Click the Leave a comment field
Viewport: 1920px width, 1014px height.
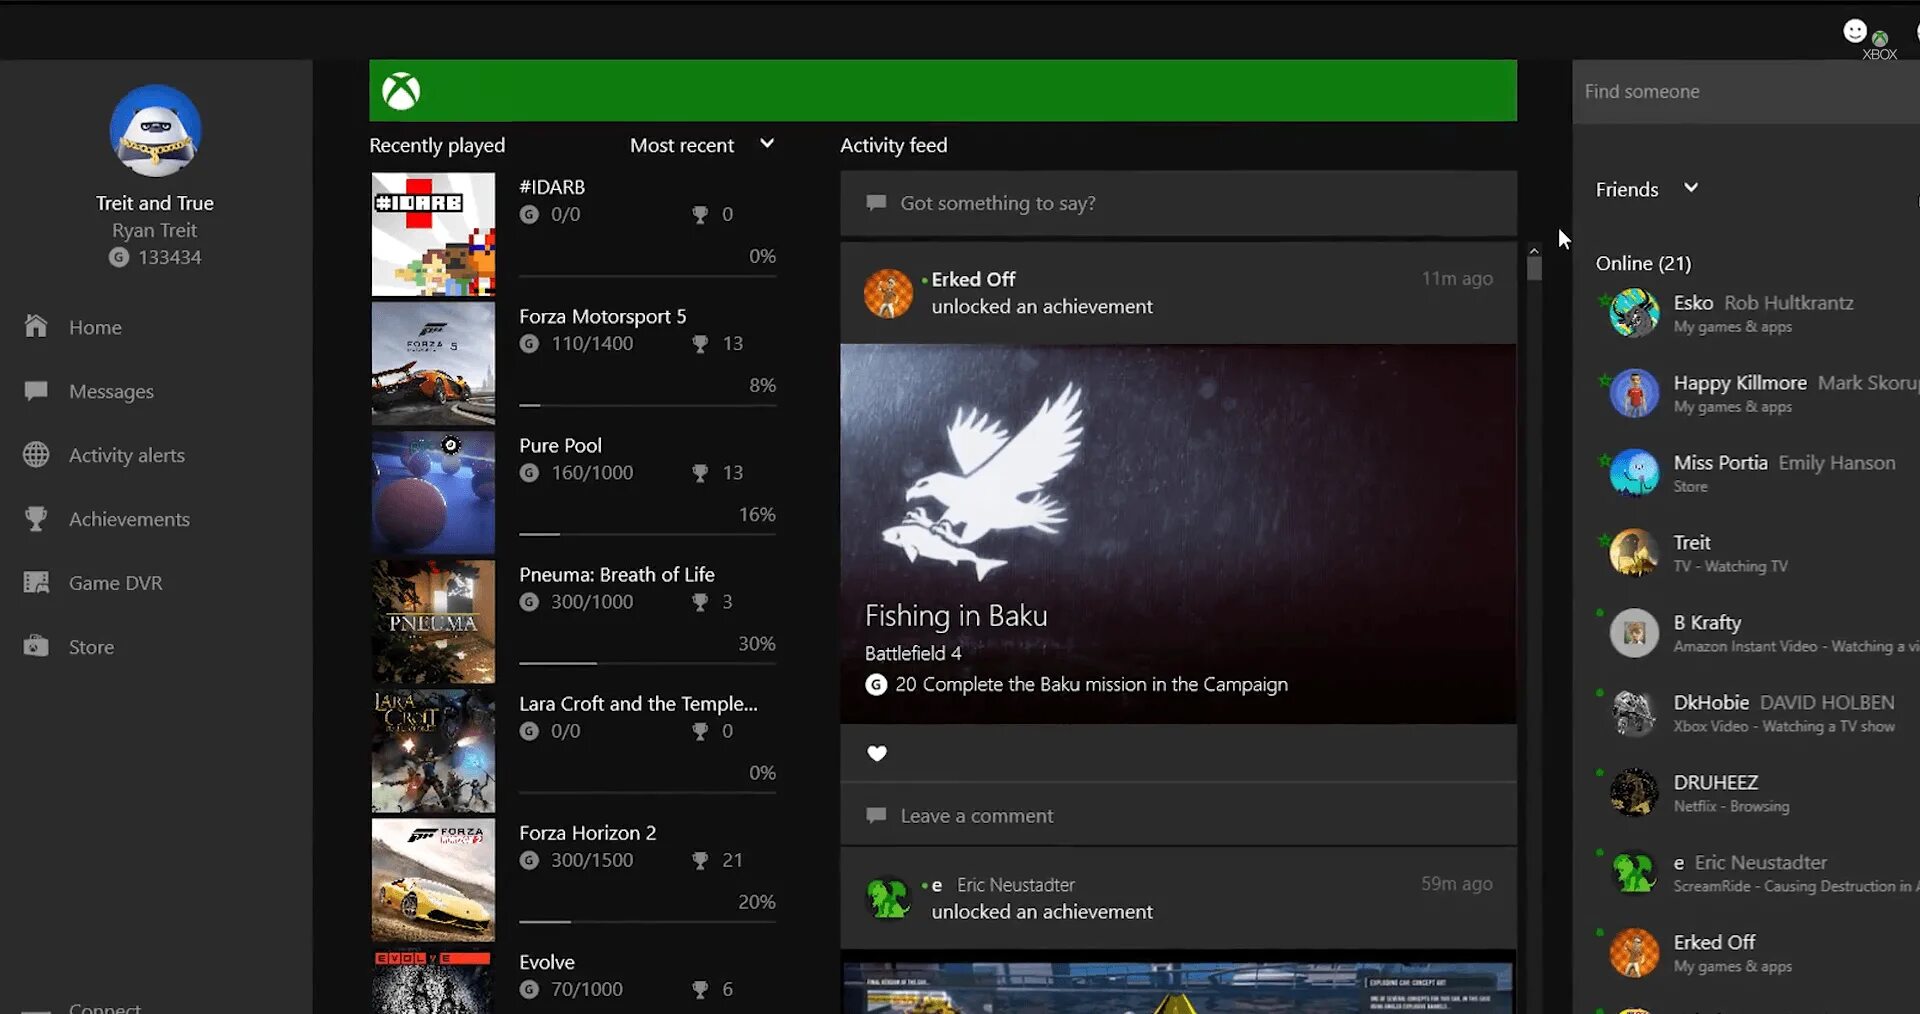1178,815
